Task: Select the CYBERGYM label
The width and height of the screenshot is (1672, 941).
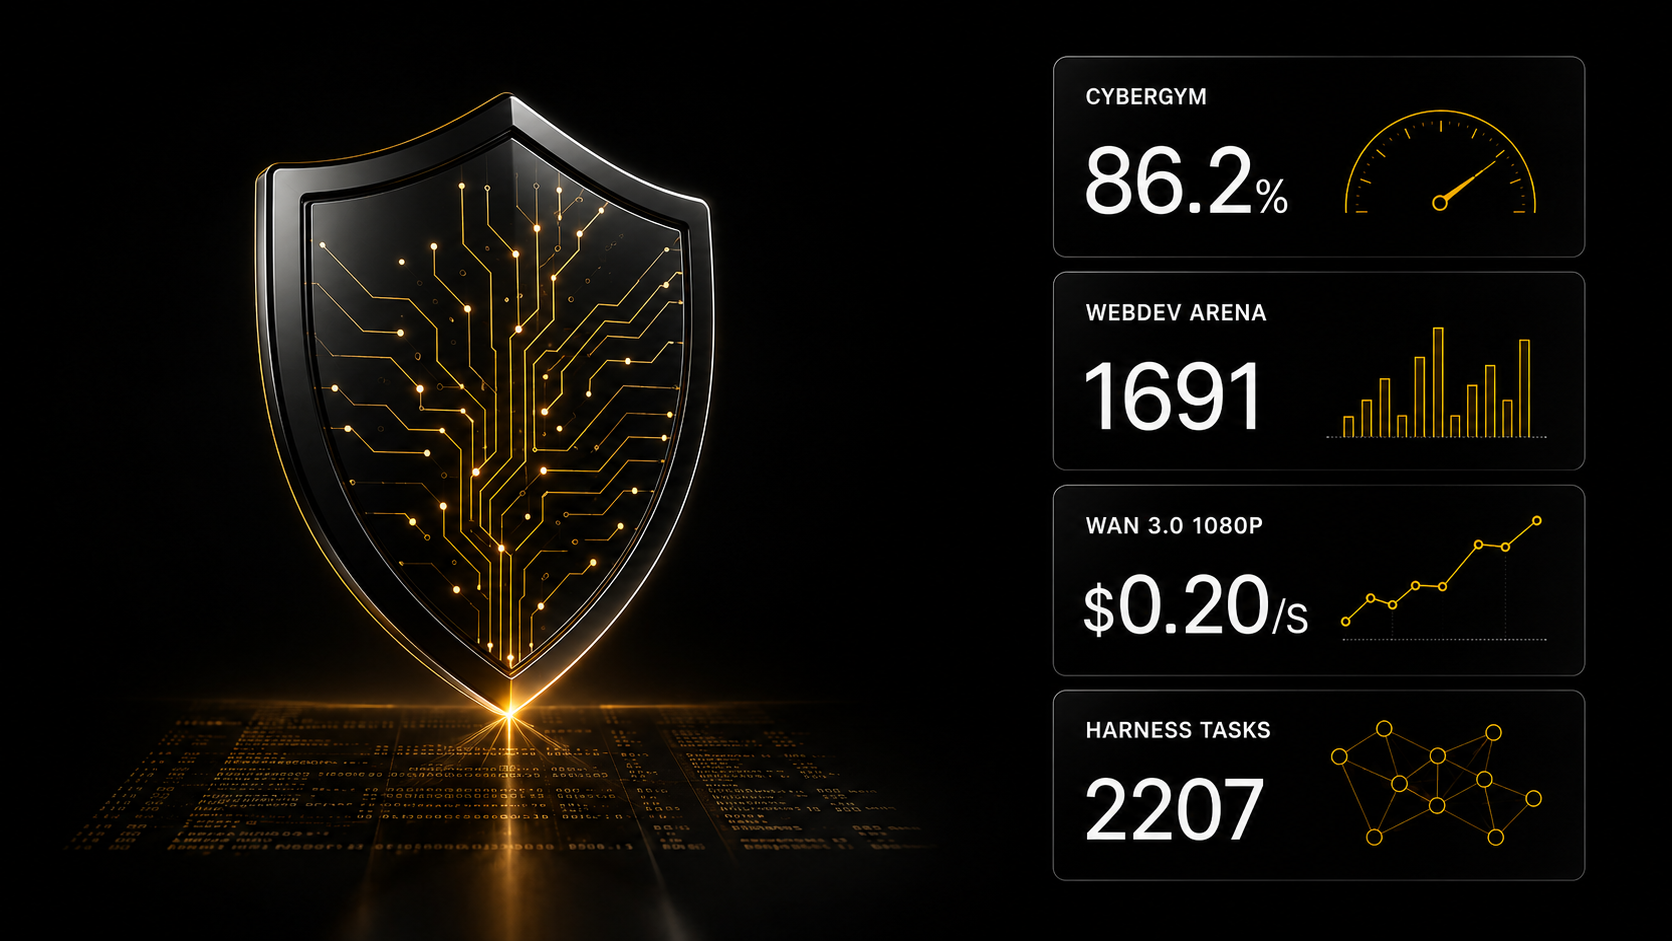Action: [x=1146, y=97]
